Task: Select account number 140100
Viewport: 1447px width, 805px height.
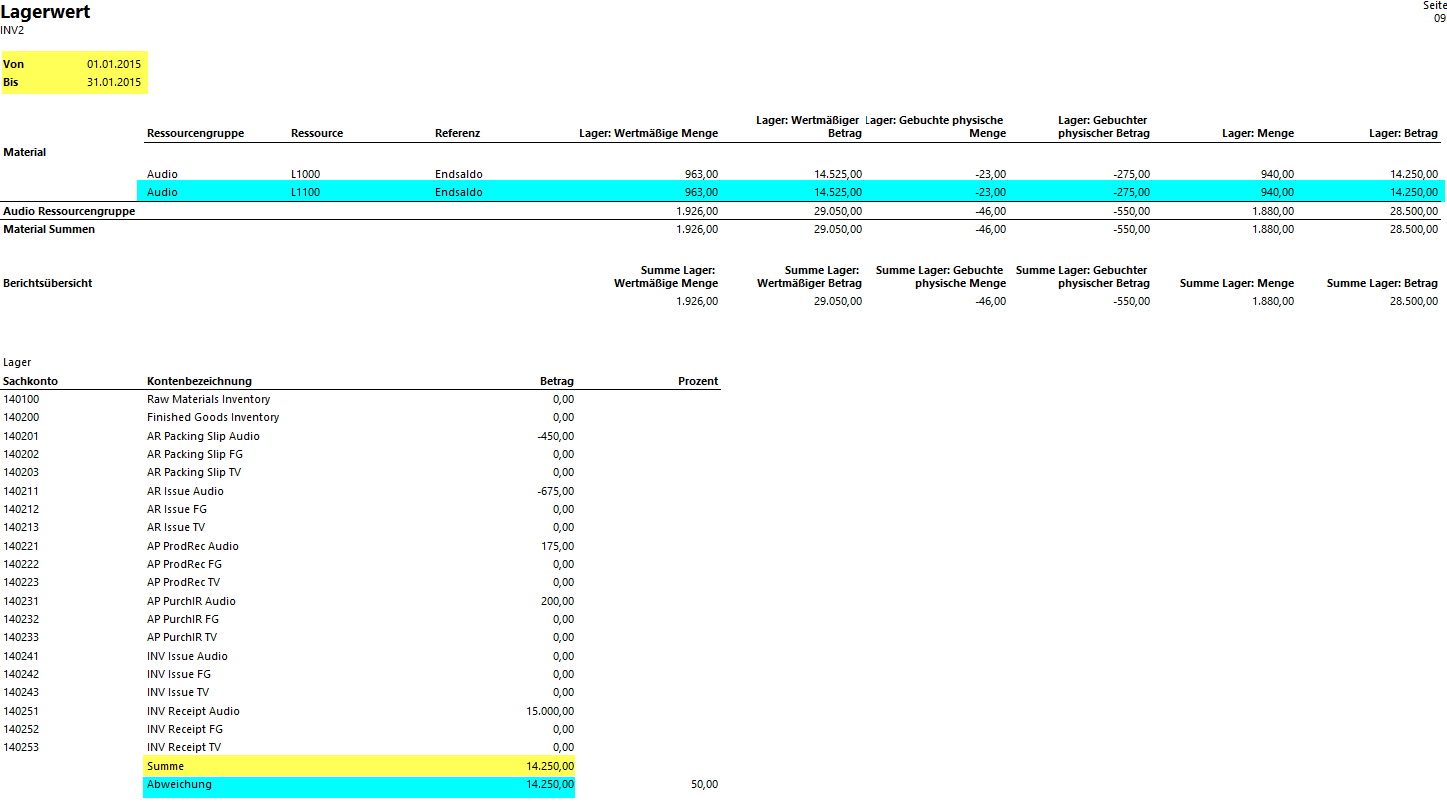Action: pyautogui.click(x=21, y=399)
